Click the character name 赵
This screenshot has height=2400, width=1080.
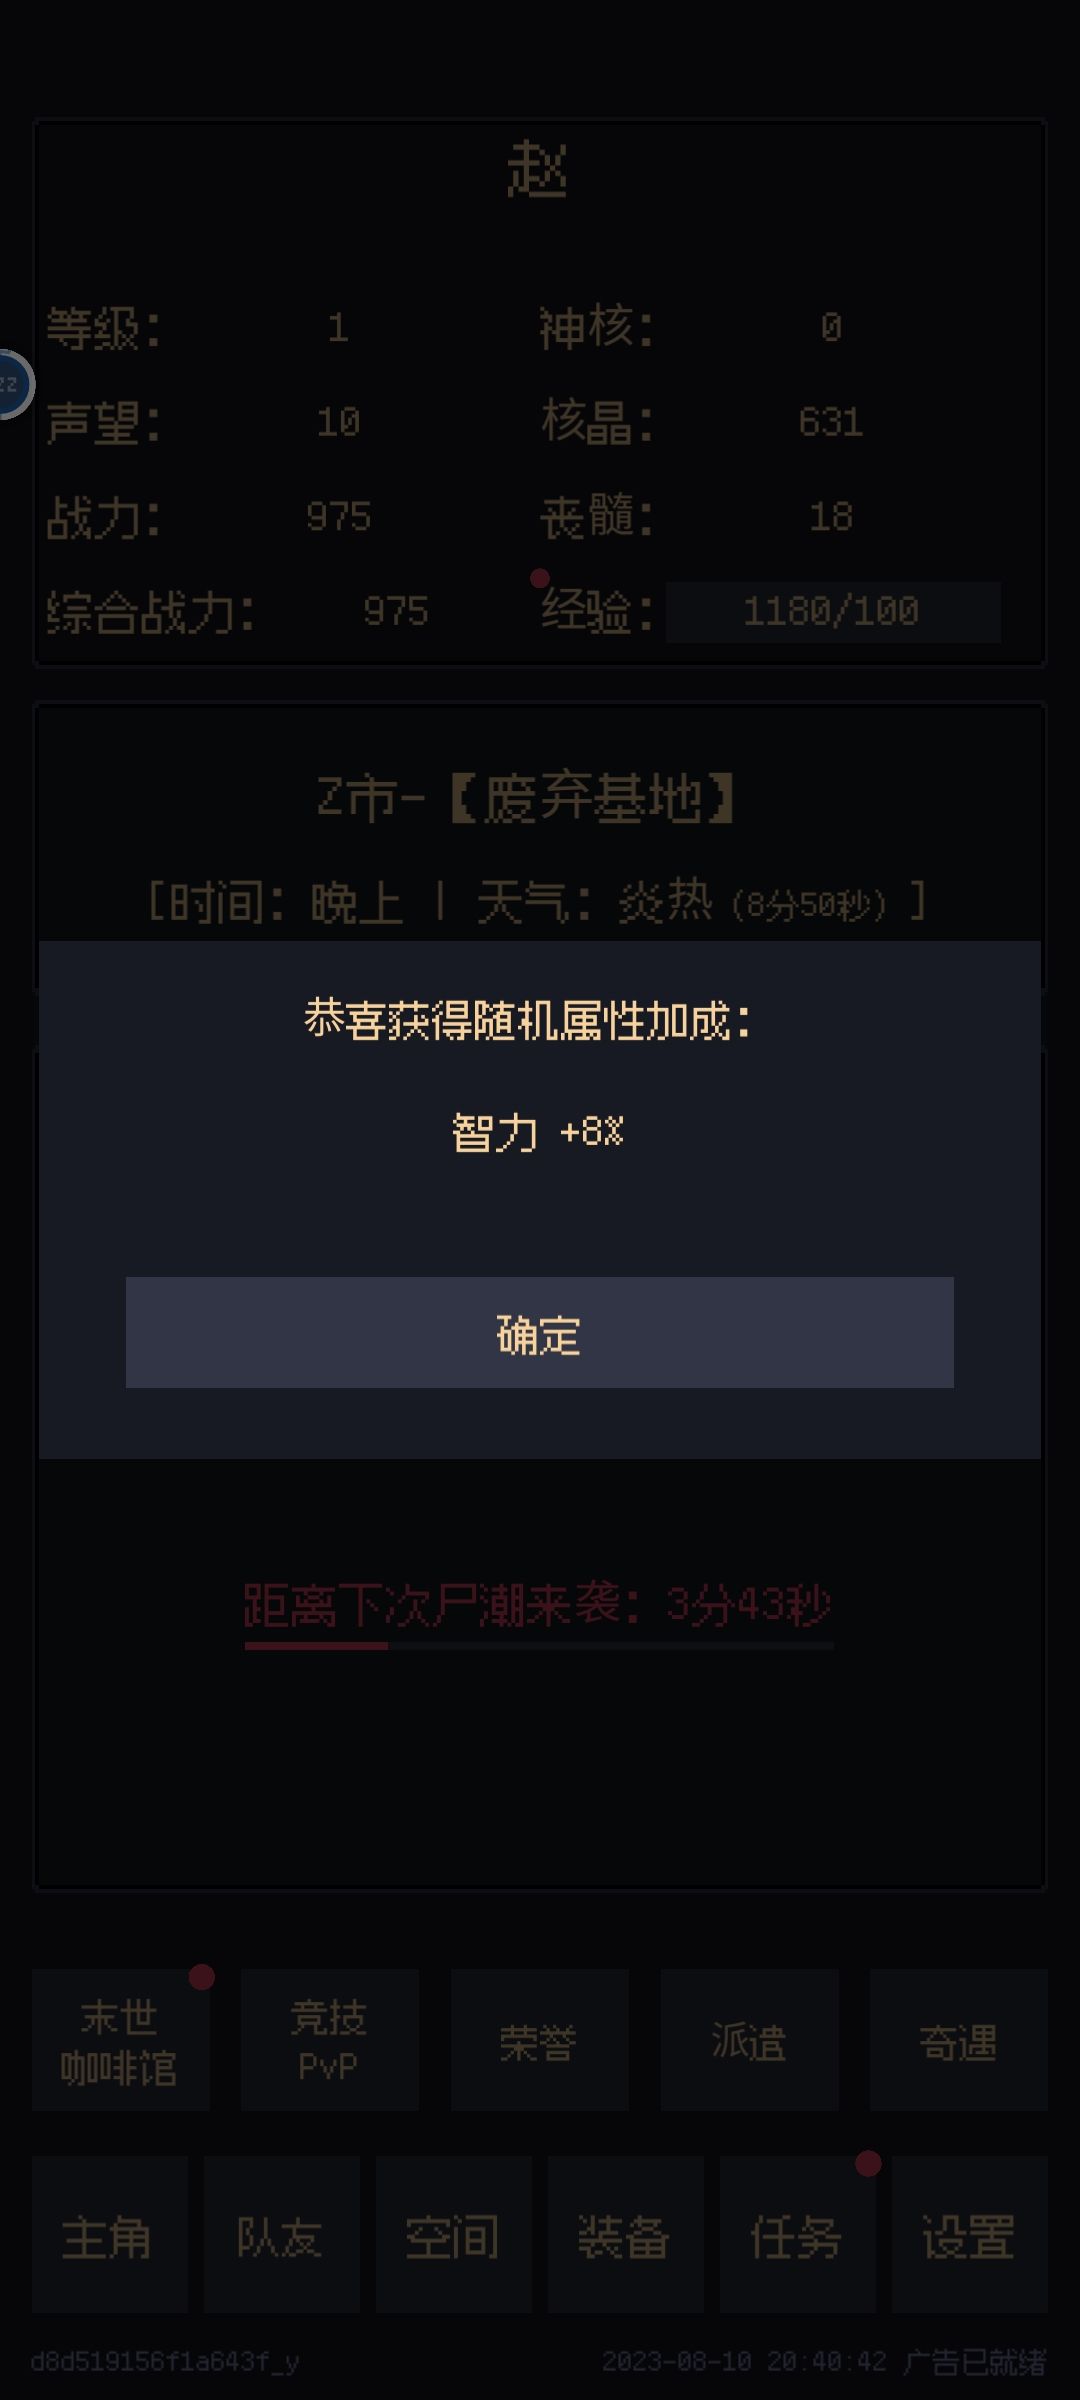point(539,169)
